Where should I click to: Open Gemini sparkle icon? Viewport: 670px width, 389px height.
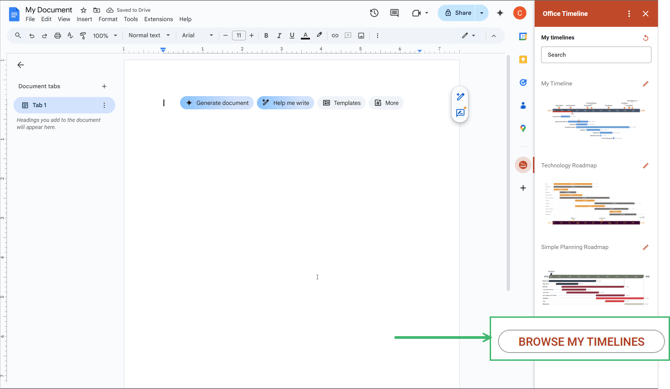pos(500,13)
